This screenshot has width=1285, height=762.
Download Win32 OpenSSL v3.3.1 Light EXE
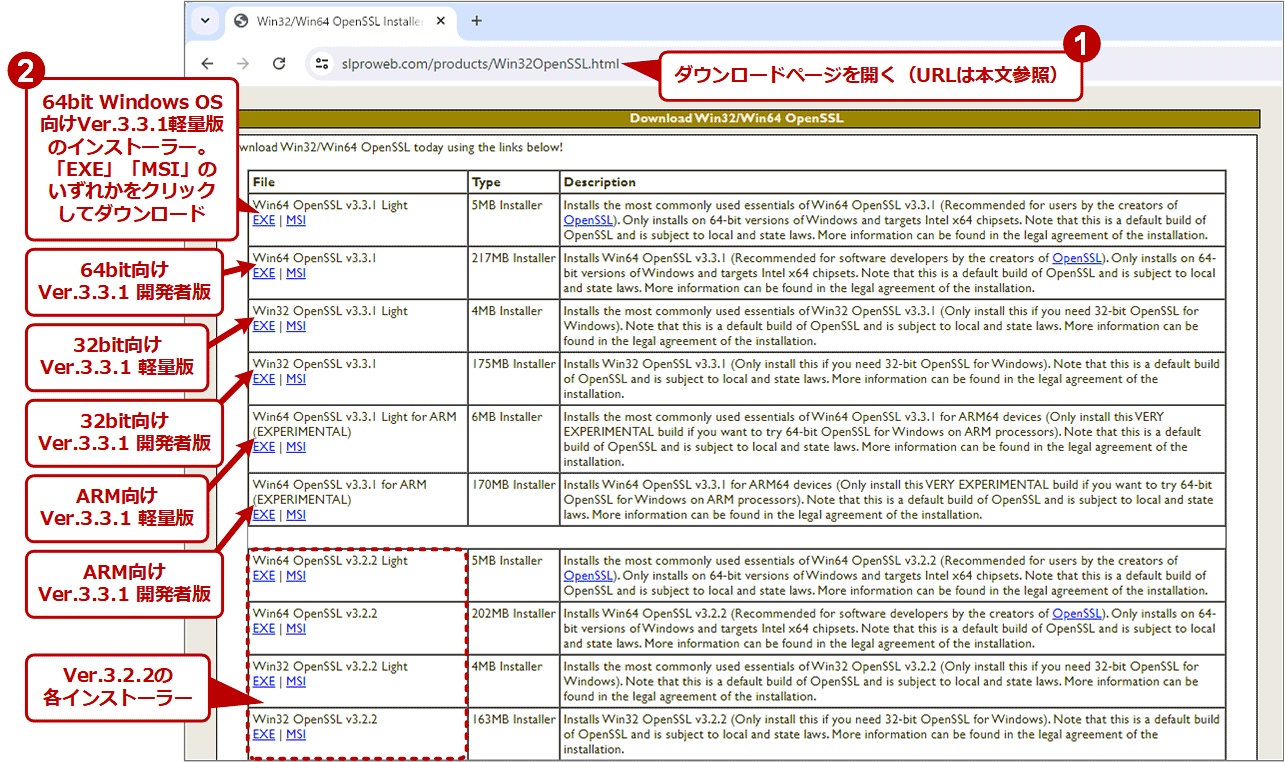click(263, 325)
